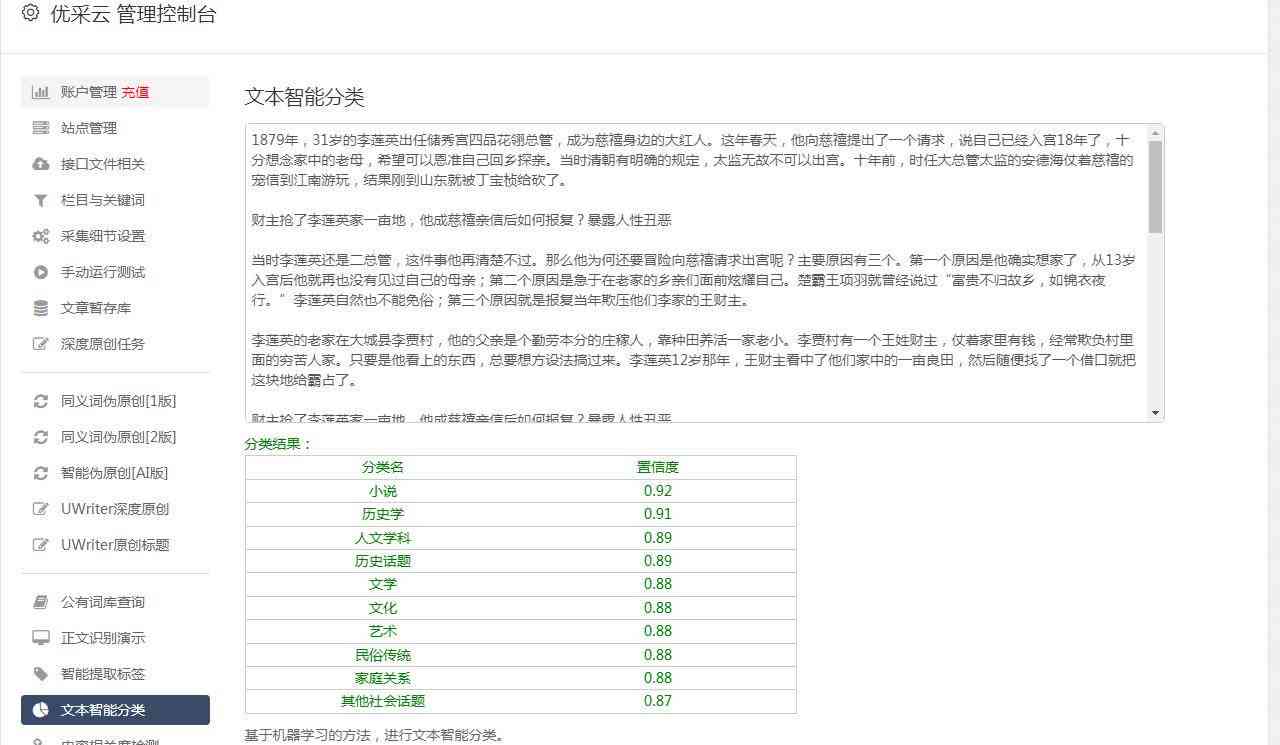The height and width of the screenshot is (745, 1280).
Task: Click the 分类名 column header
Action: click(383, 467)
